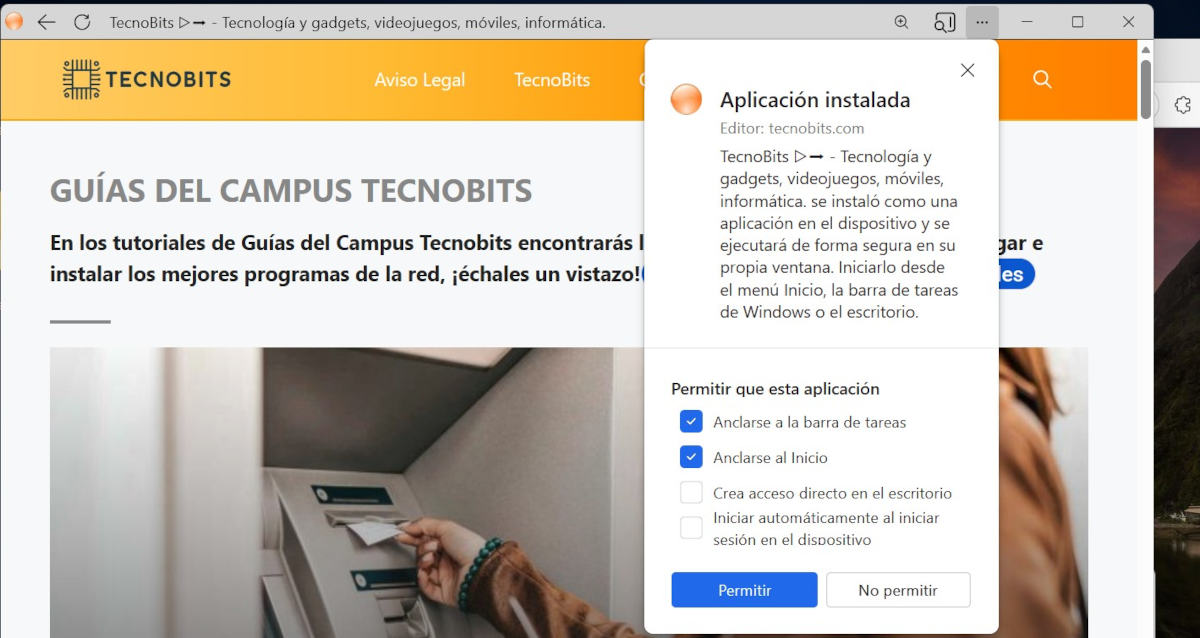Open the TecnoBits menu item

tap(552, 80)
